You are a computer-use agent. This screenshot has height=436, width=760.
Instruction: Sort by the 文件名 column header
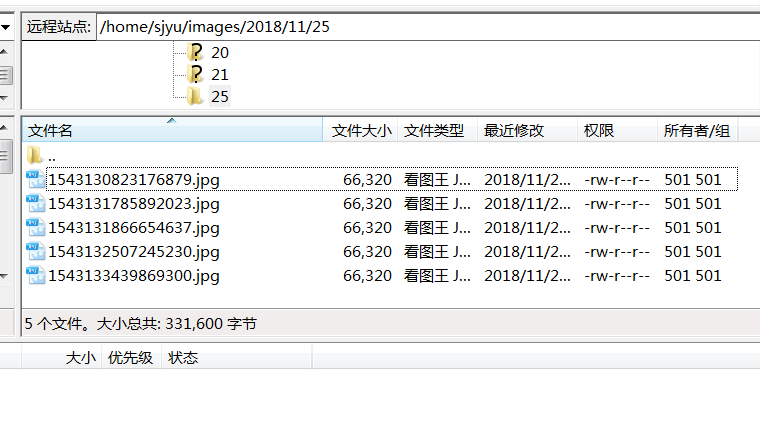point(172,130)
